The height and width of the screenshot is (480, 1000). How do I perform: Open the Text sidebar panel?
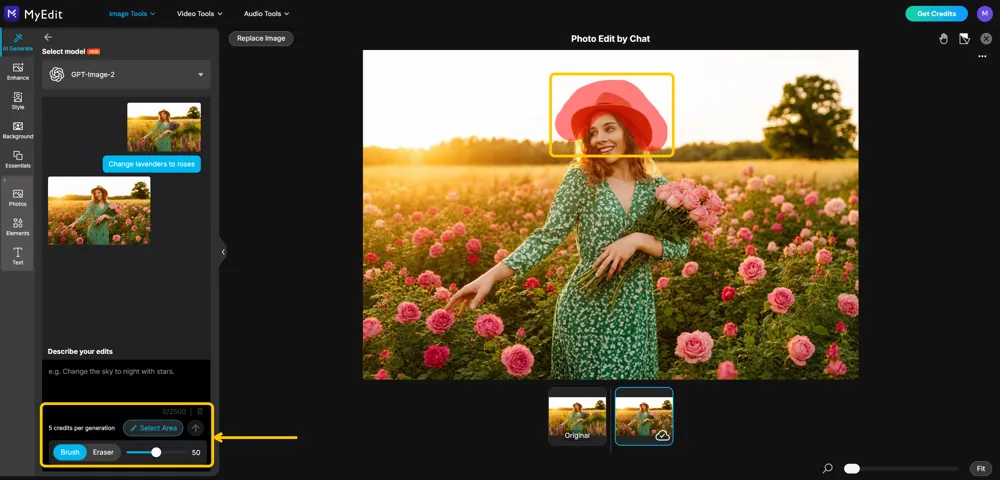pyautogui.click(x=17, y=256)
